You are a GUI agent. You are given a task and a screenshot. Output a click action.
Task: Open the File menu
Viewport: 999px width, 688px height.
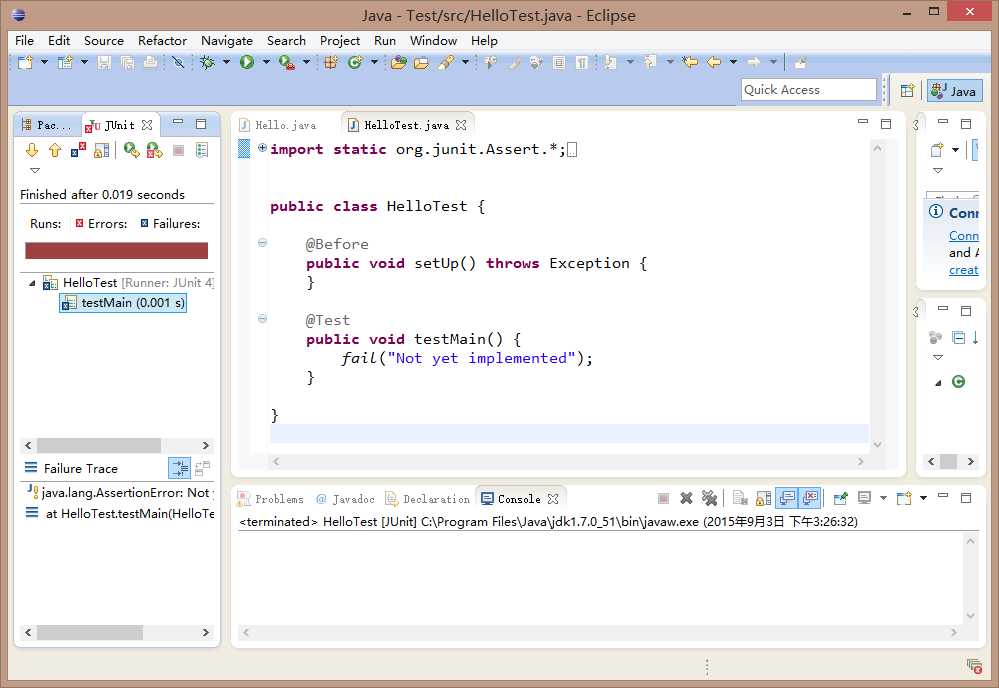24,40
